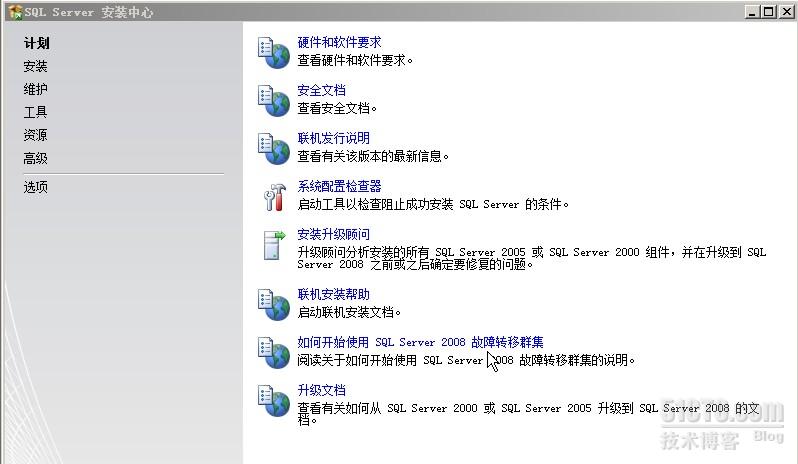798x464 pixels.
Task: Click description text 启动联机安装文档。
Action: 349,312
